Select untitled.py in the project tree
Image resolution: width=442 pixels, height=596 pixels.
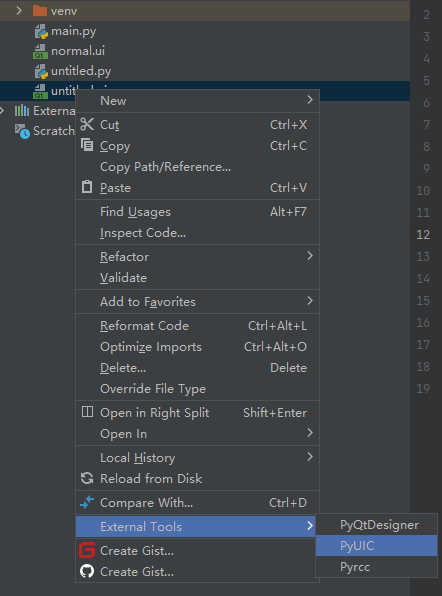pos(81,71)
